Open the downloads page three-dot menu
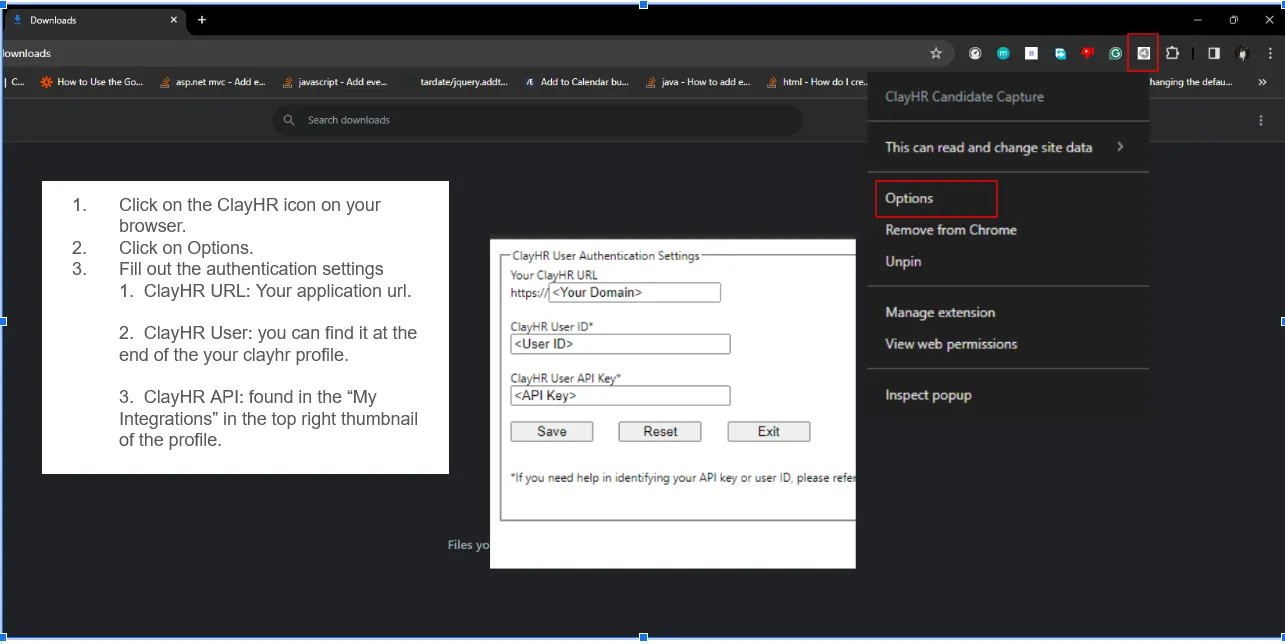1285x644 pixels. point(1260,120)
